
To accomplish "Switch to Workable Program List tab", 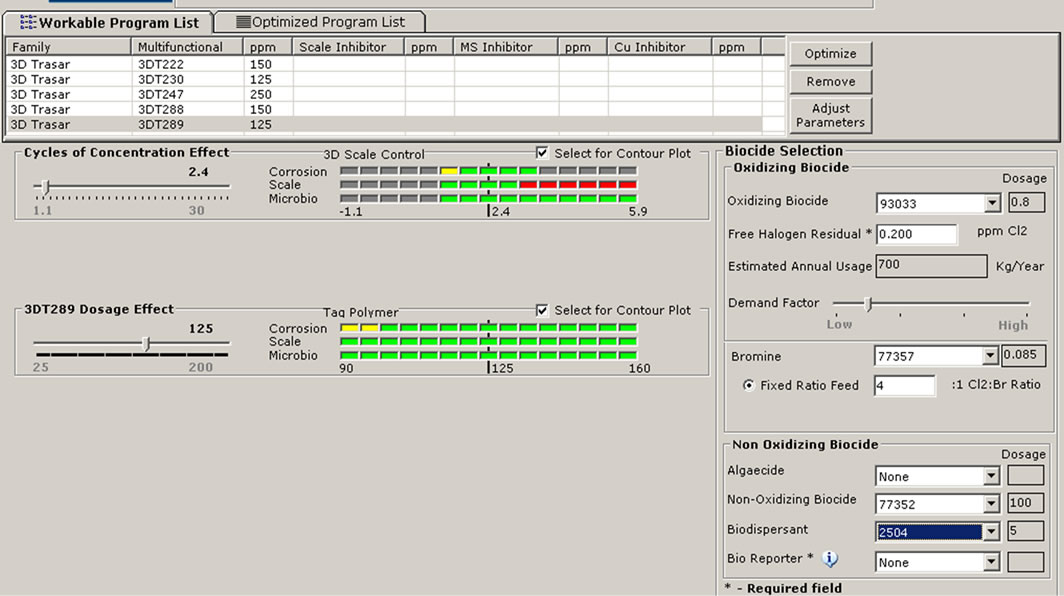I will coord(109,22).
